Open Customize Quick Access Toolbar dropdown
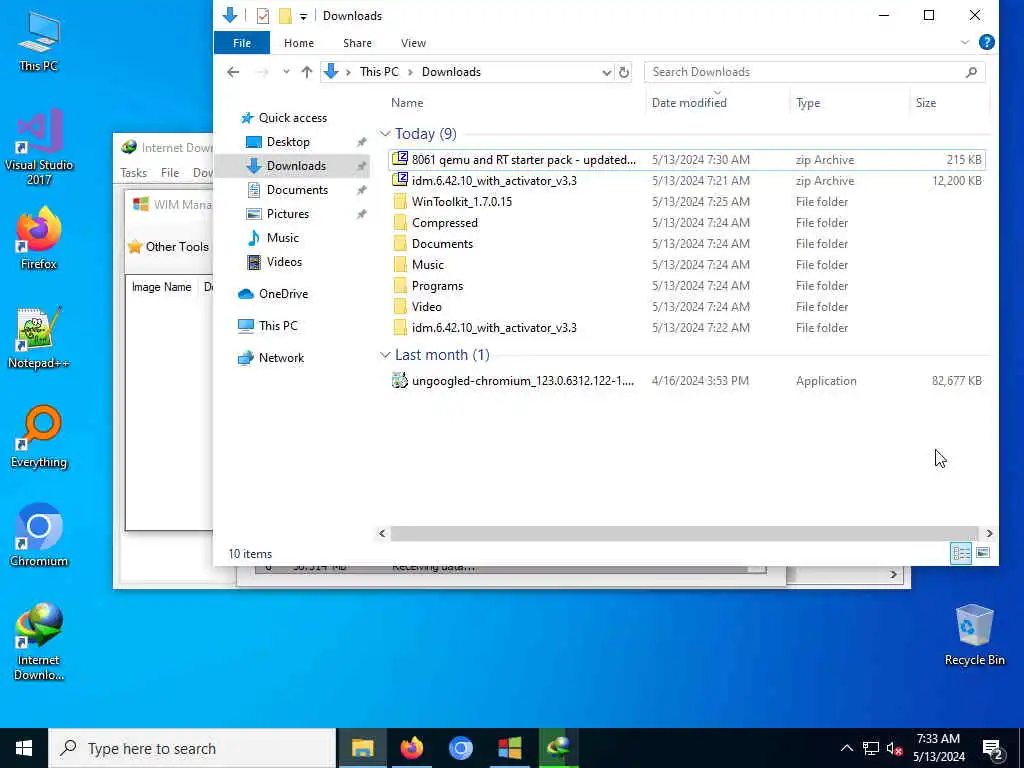Image resolution: width=1024 pixels, height=768 pixels. [x=303, y=16]
